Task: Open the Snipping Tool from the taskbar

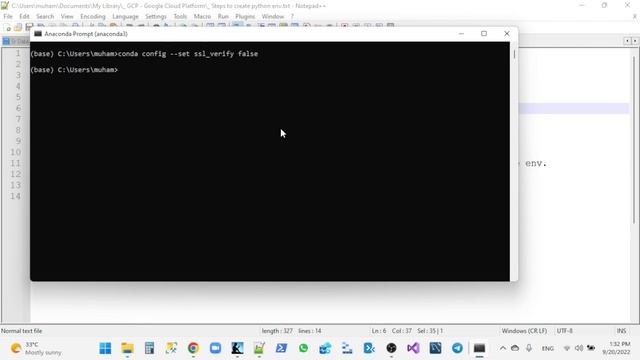Action: (x=171, y=348)
